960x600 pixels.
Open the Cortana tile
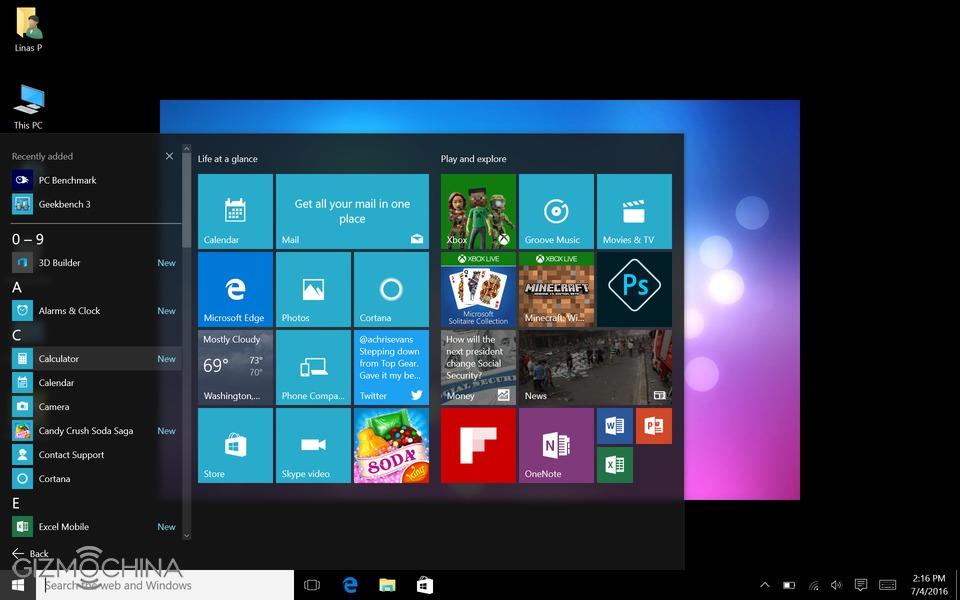391,289
